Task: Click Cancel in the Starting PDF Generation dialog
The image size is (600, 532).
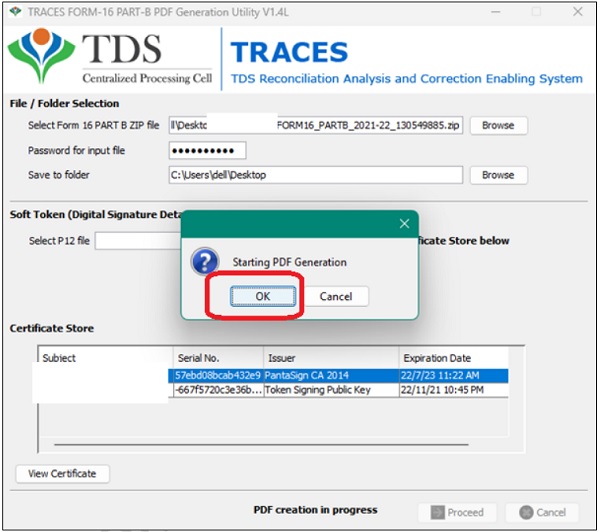Action: (x=336, y=297)
